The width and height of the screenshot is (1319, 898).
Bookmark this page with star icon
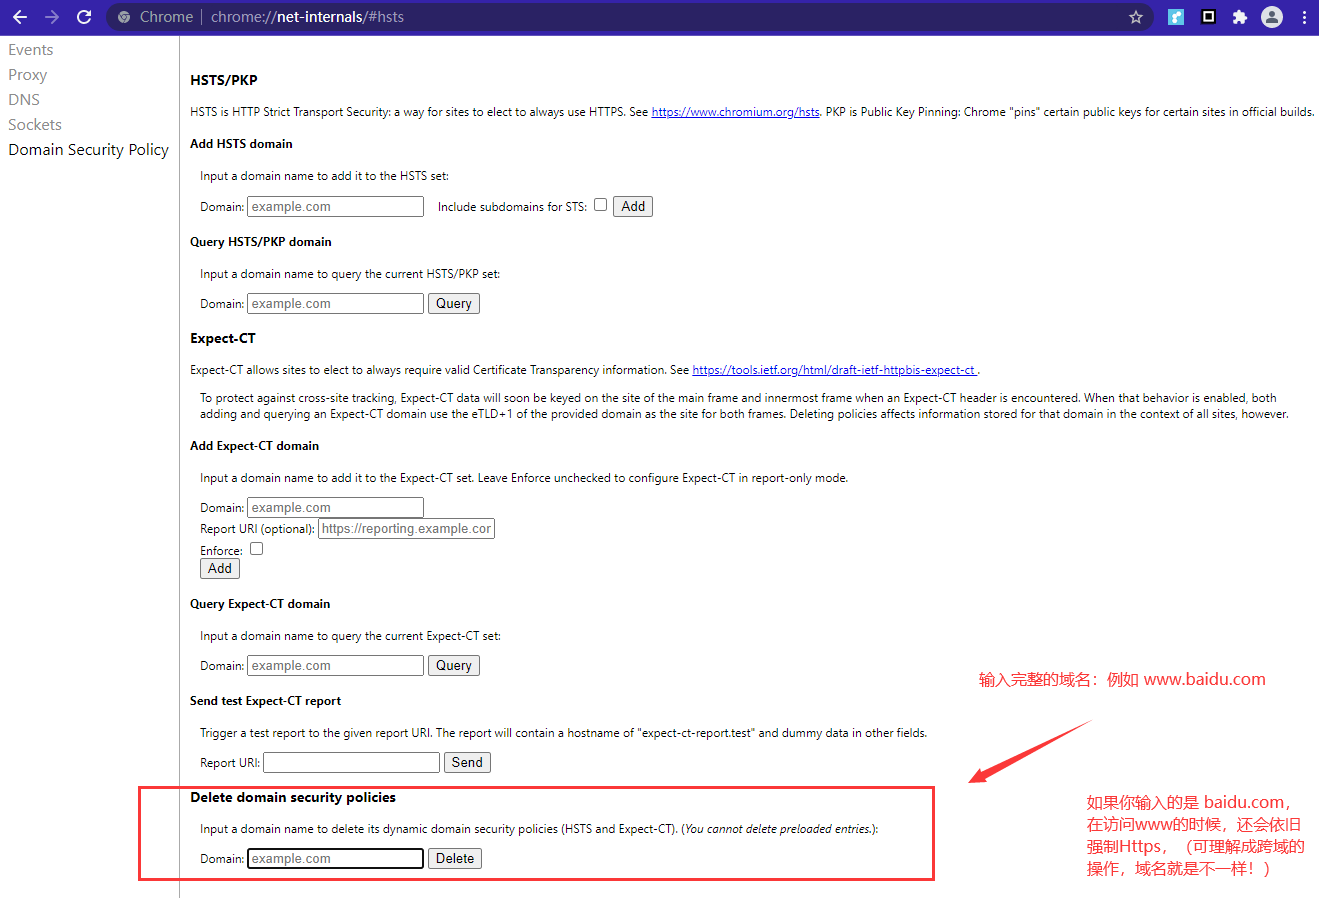[x=1135, y=17]
